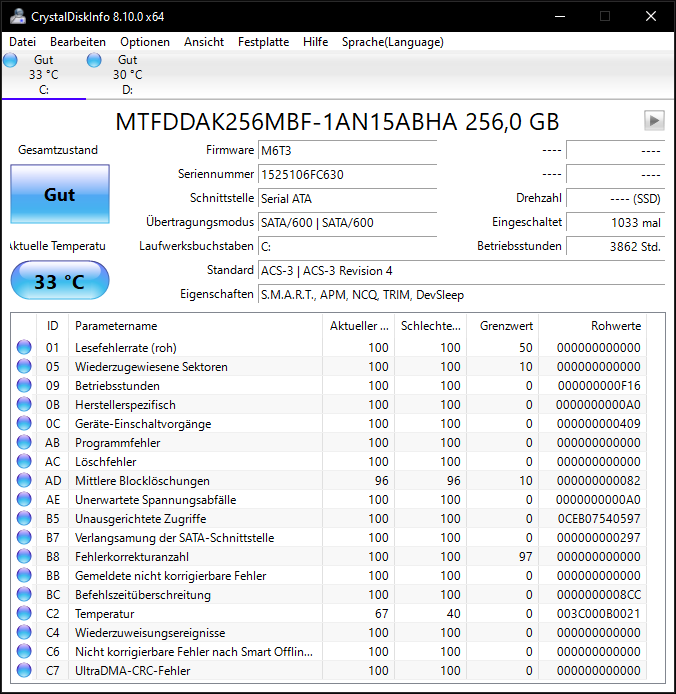Click raw value 0CEB07540597
676x694 pixels.
pyautogui.click(x=599, y=519)
